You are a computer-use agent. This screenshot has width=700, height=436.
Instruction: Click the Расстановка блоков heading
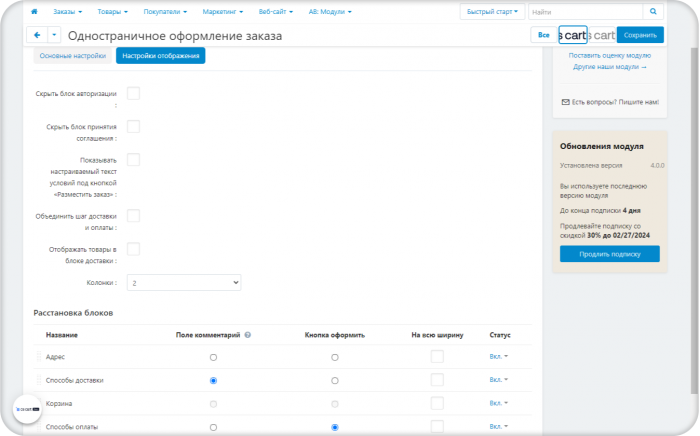click(73, 313)
